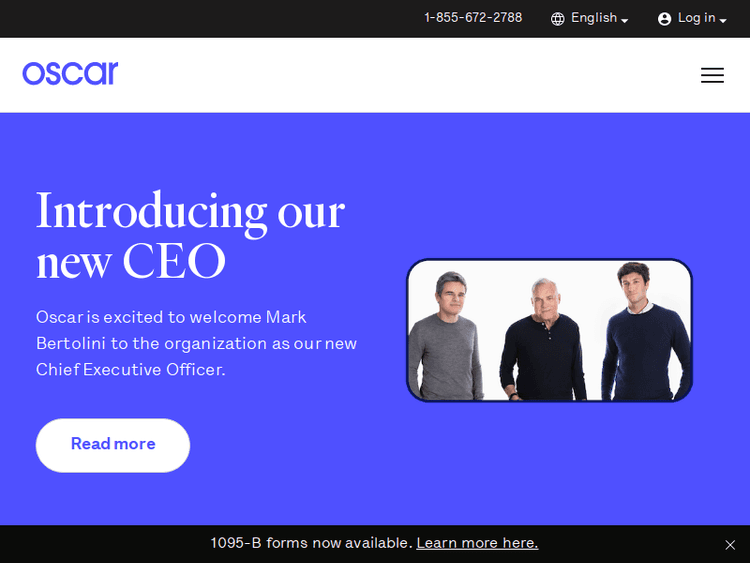Click the caret beside Log in
Image resolution: width=750 pixels, height=563 pixels.
click(x=723, y=21)
